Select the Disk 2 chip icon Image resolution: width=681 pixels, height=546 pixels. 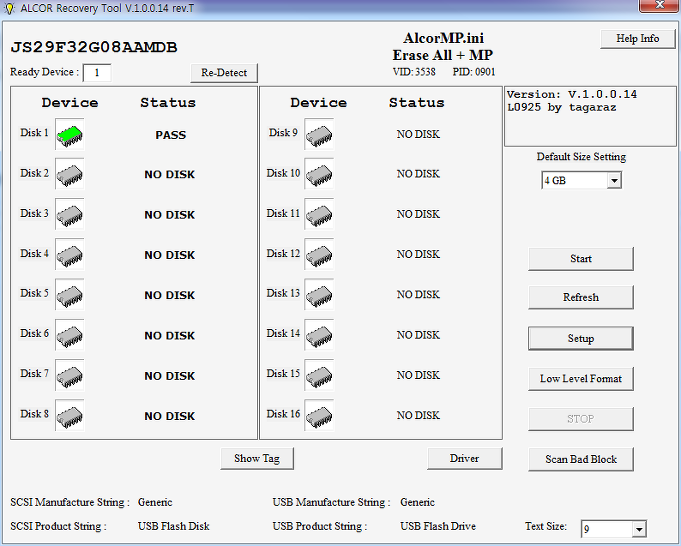pyautogui.click(x=69, y=175)
